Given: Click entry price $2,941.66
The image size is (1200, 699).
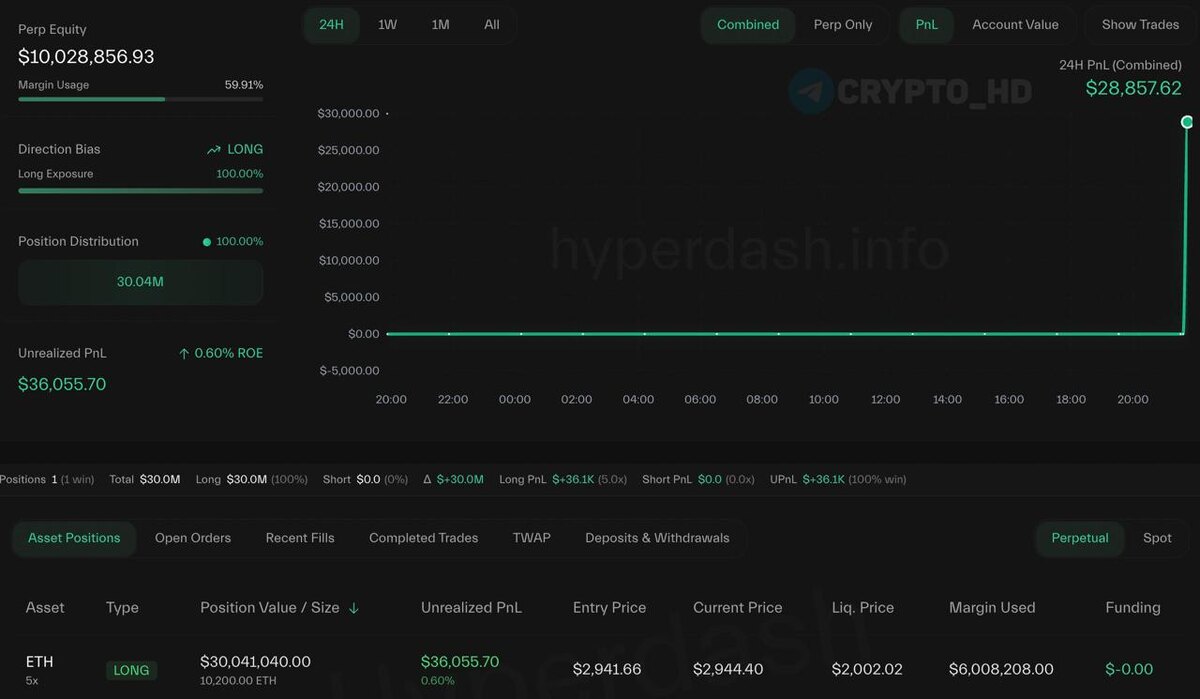Looking at the screenshot, I should tap(607, 669).
